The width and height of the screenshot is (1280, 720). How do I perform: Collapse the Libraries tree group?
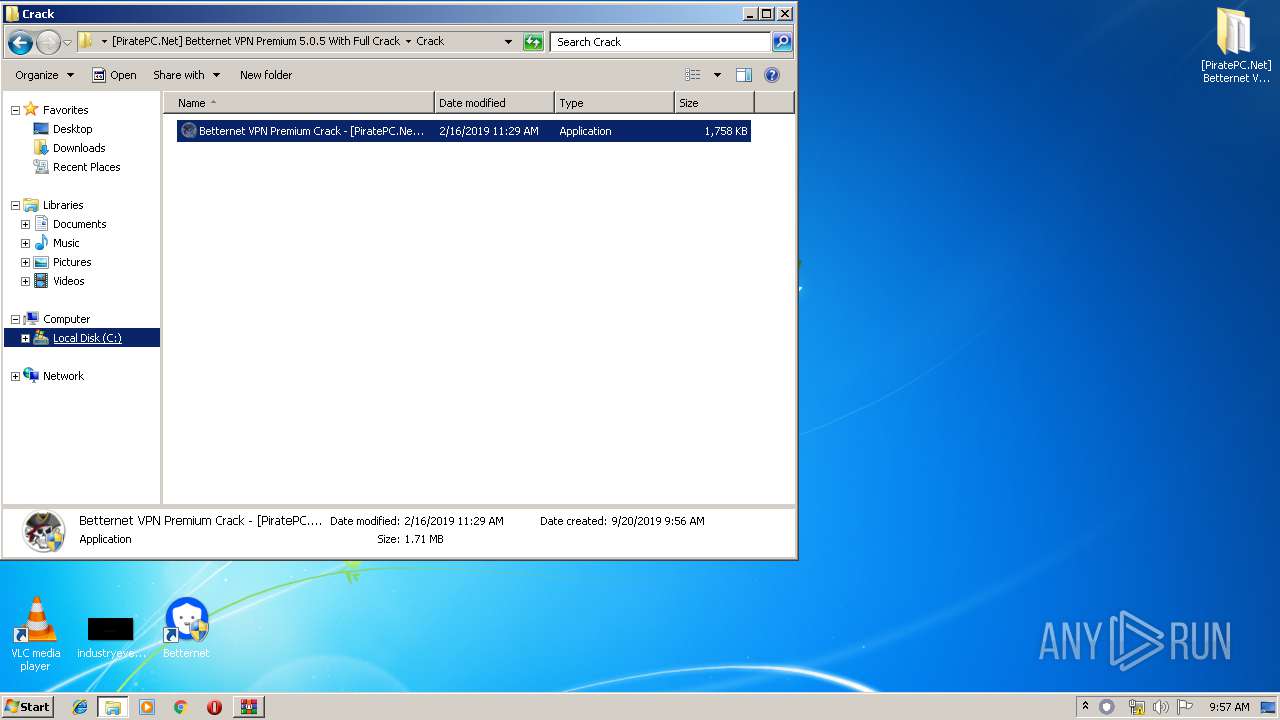click(x=15, y=205)
